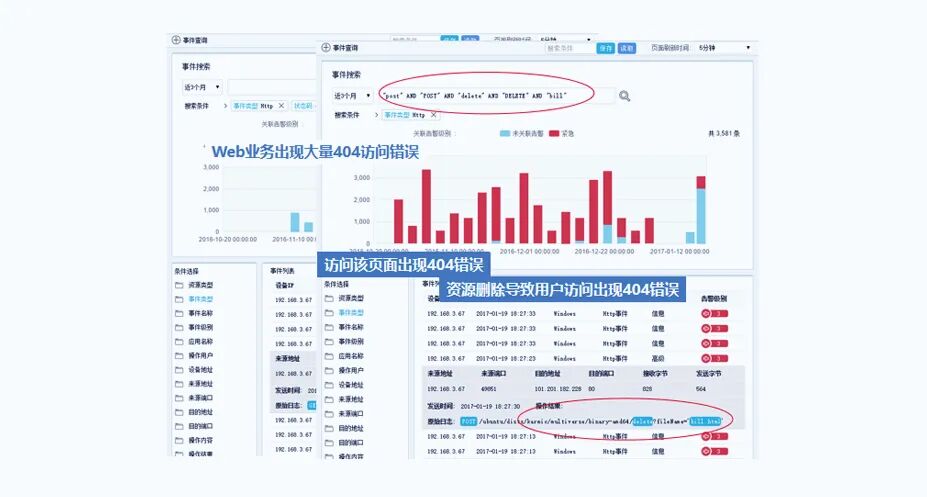927x497 pixels.
Task: Click the 告警级别 column header
Action: [714, 299]
